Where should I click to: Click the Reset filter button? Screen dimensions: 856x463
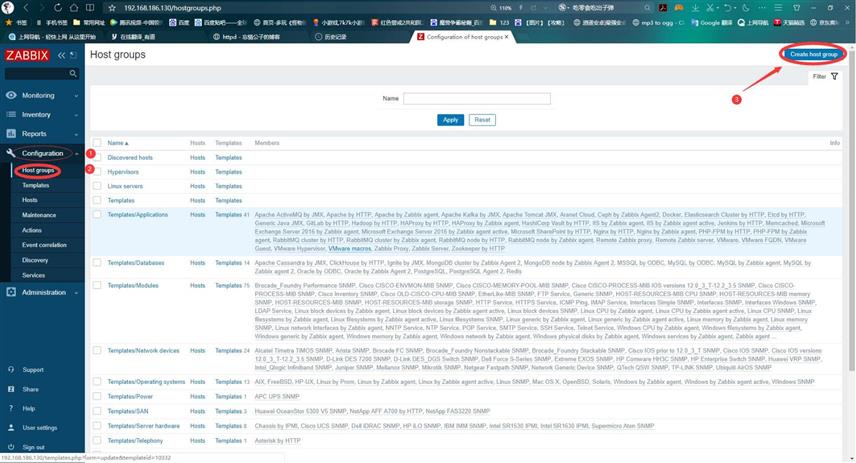(x=482, y=120)
